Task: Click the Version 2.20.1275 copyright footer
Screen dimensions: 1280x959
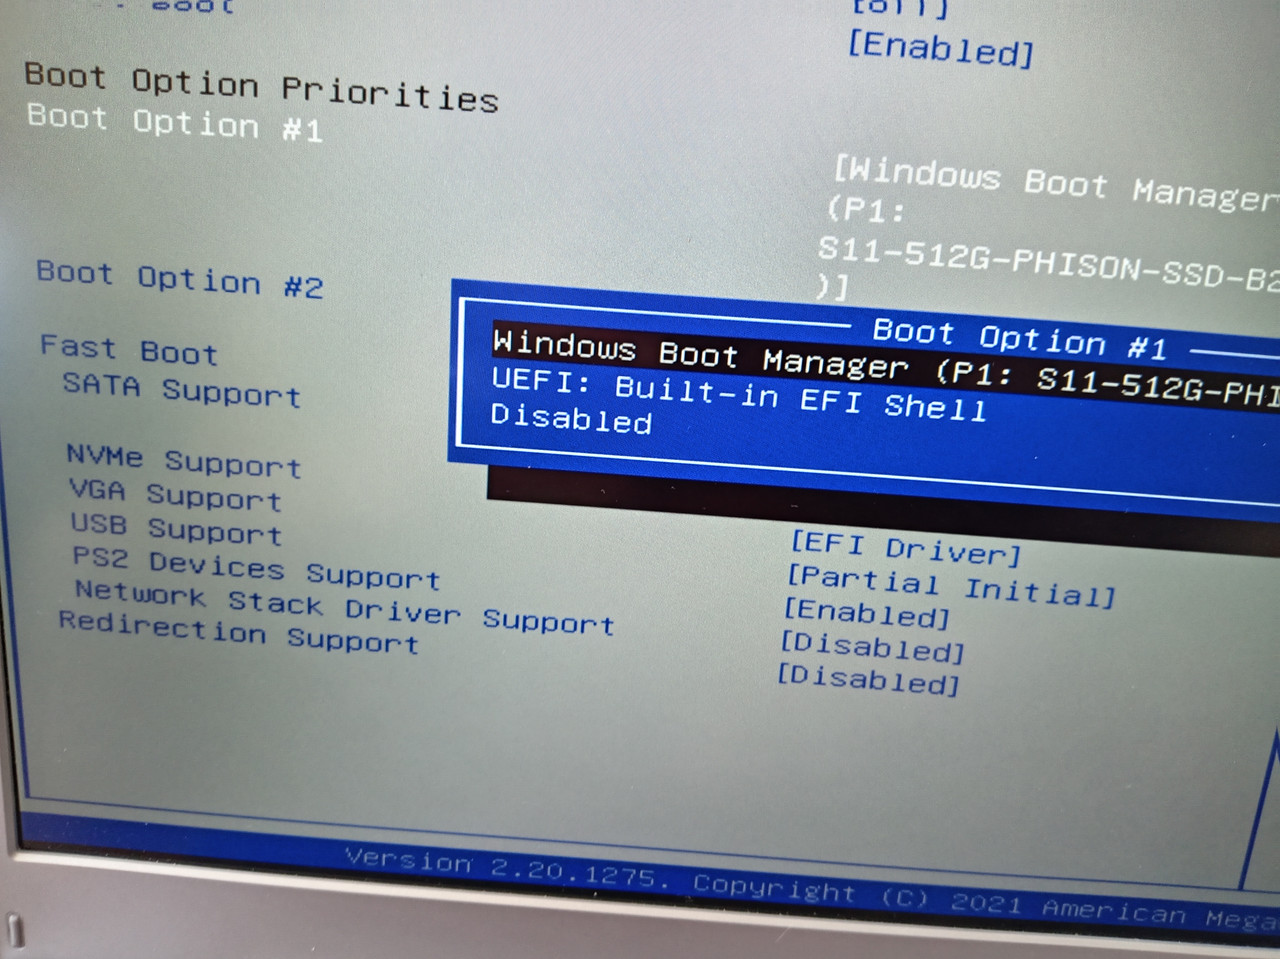Action: [x=812, y=889]
